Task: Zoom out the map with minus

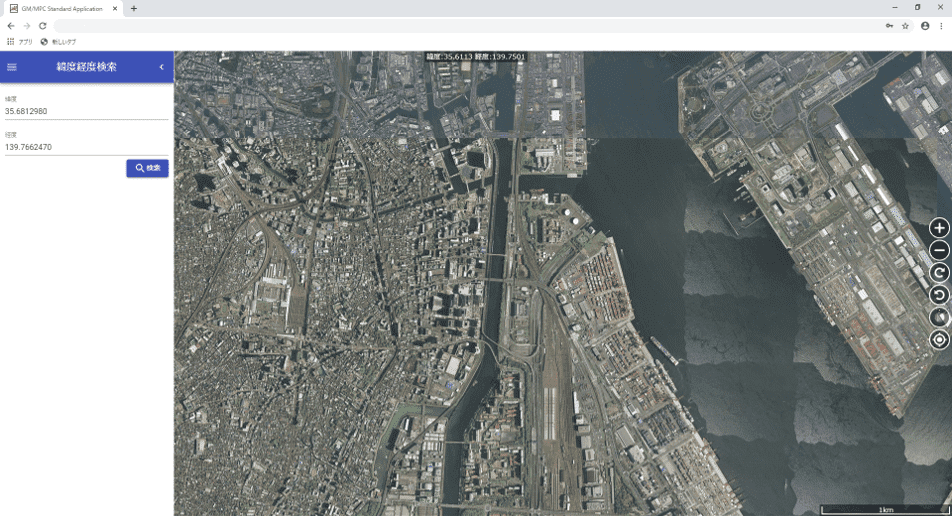Action: coord(939,250)
